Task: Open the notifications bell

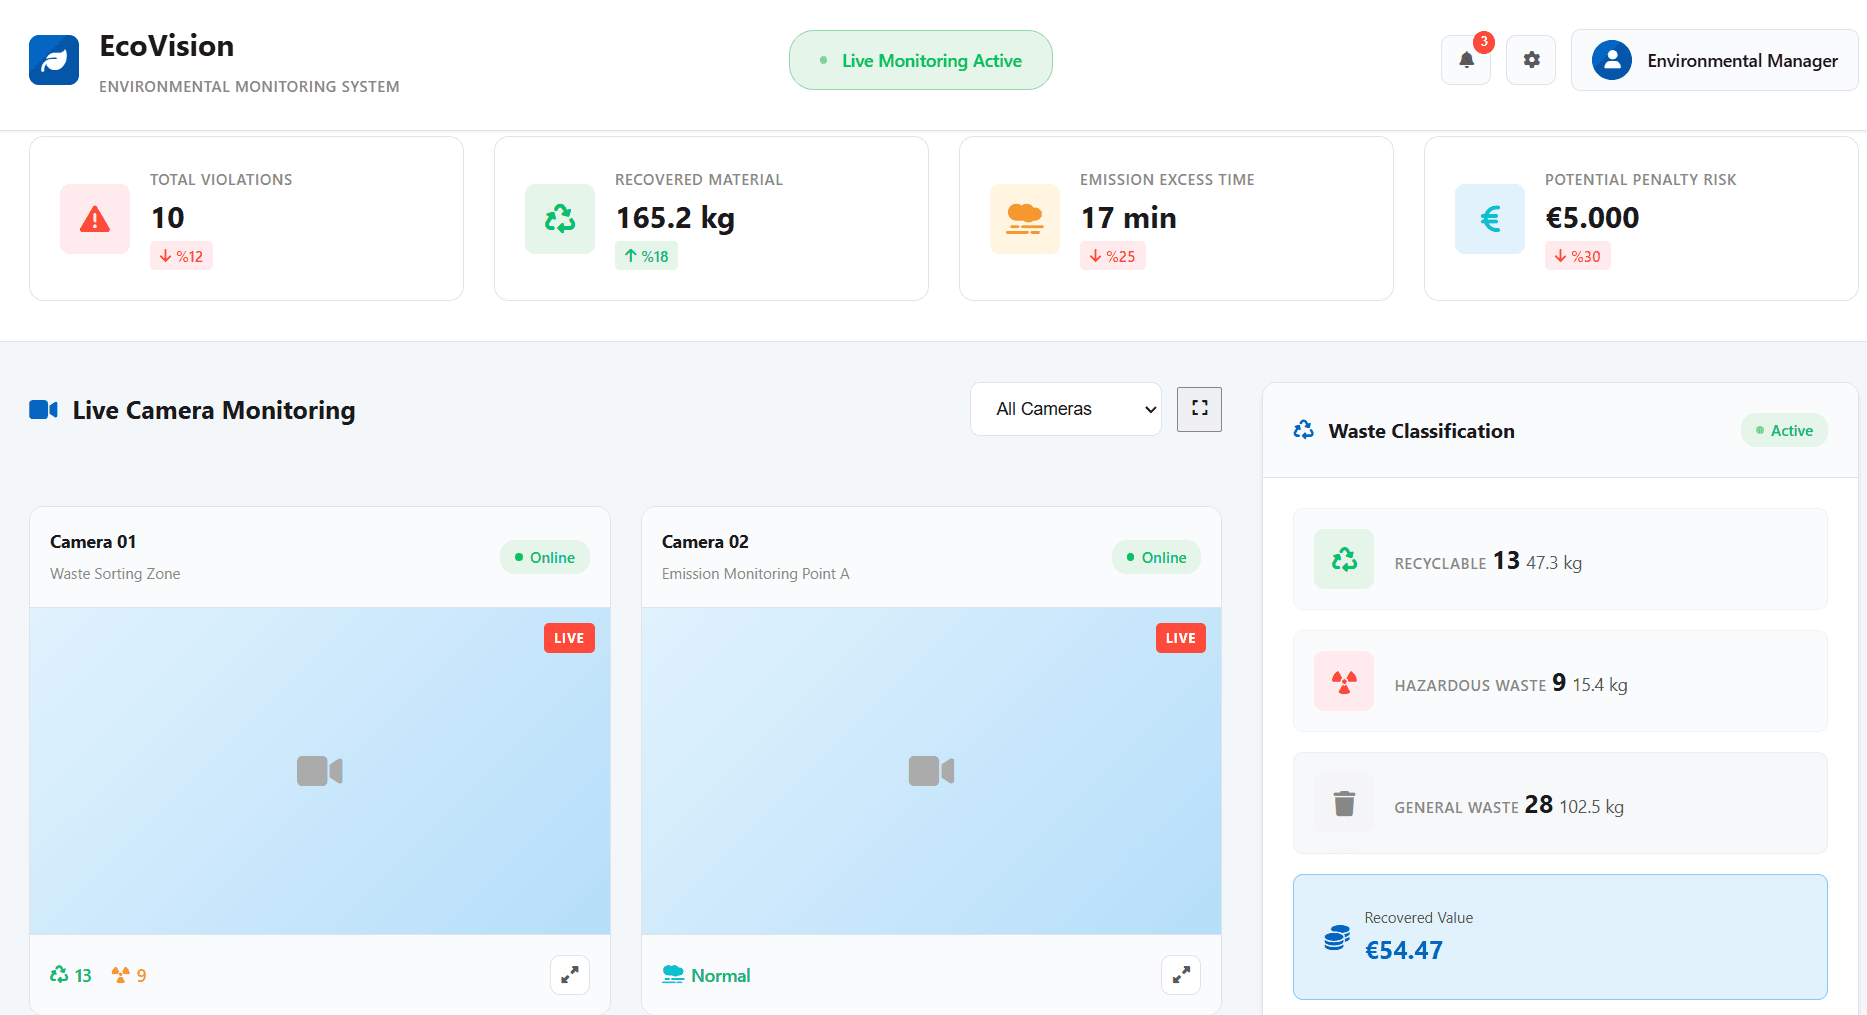Action: (1466, 60)
